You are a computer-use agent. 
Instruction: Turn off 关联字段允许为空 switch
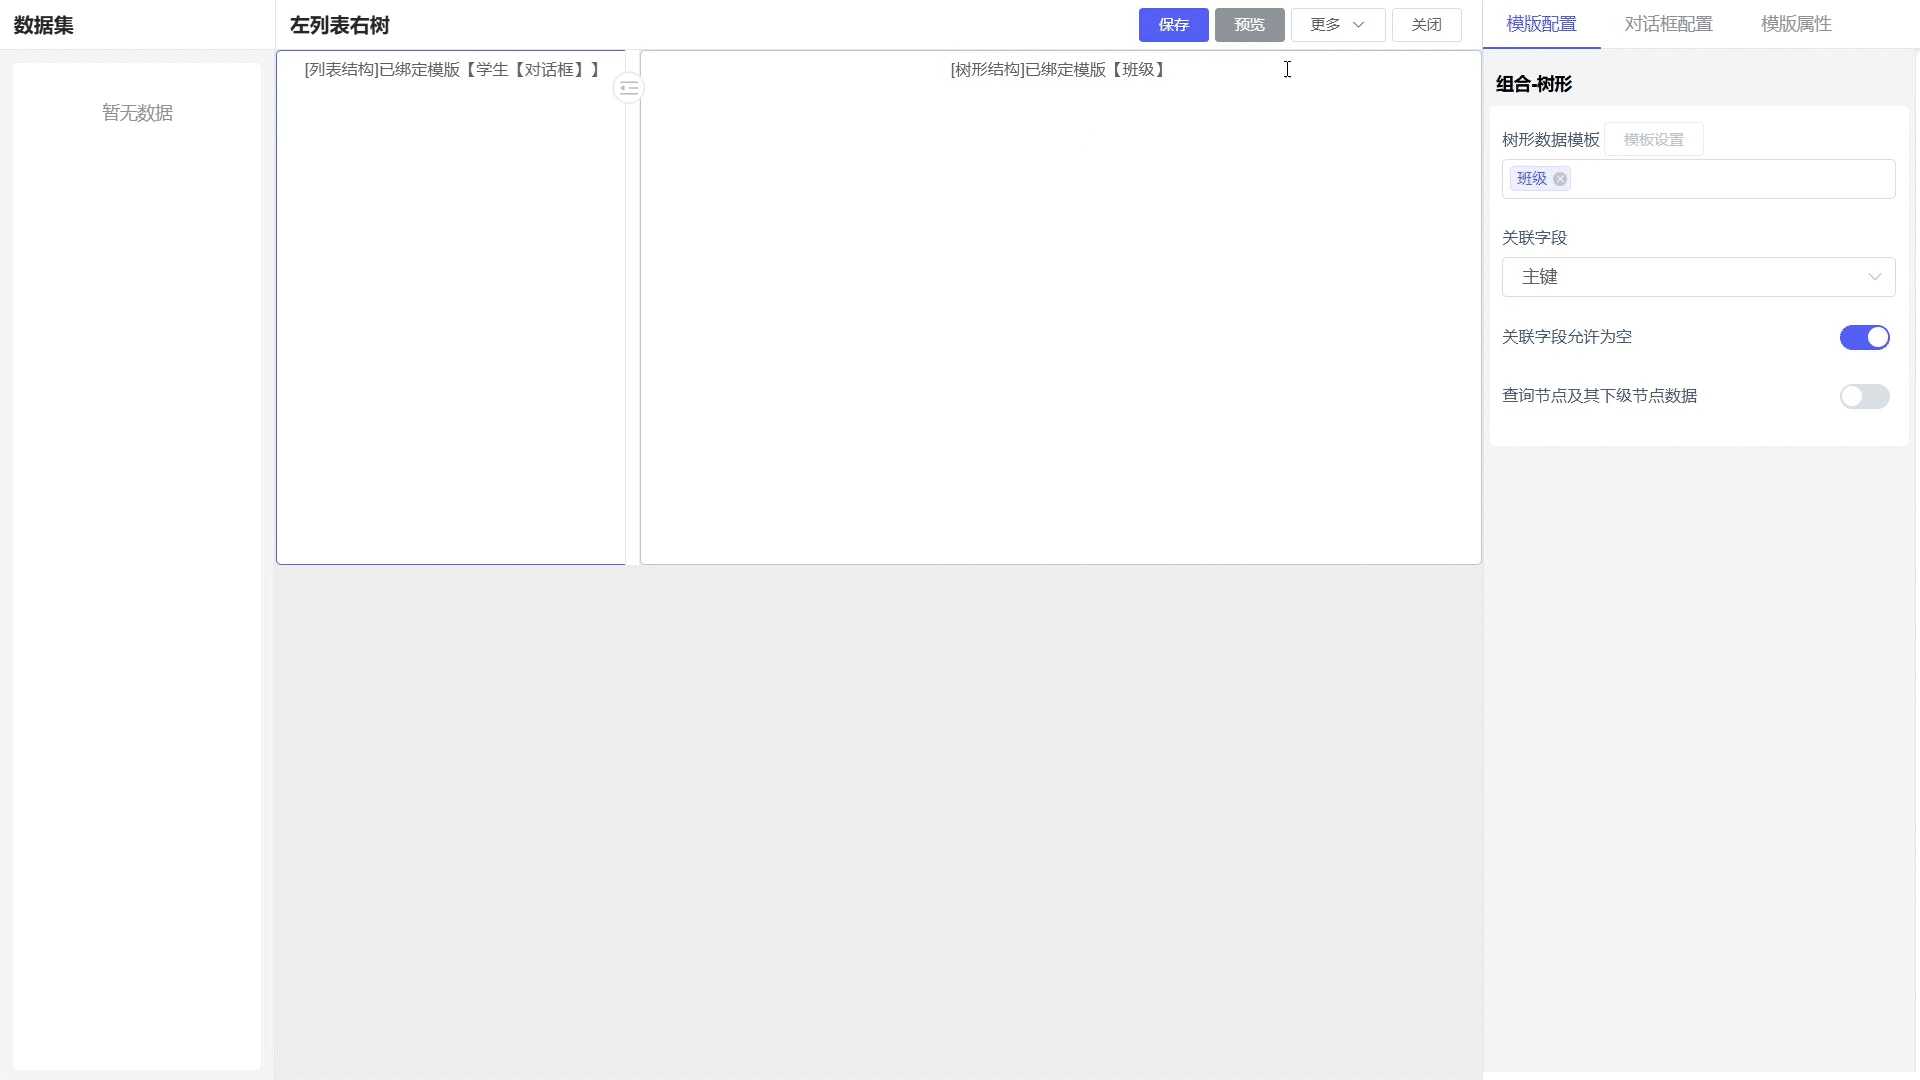tap(1864, 337)
